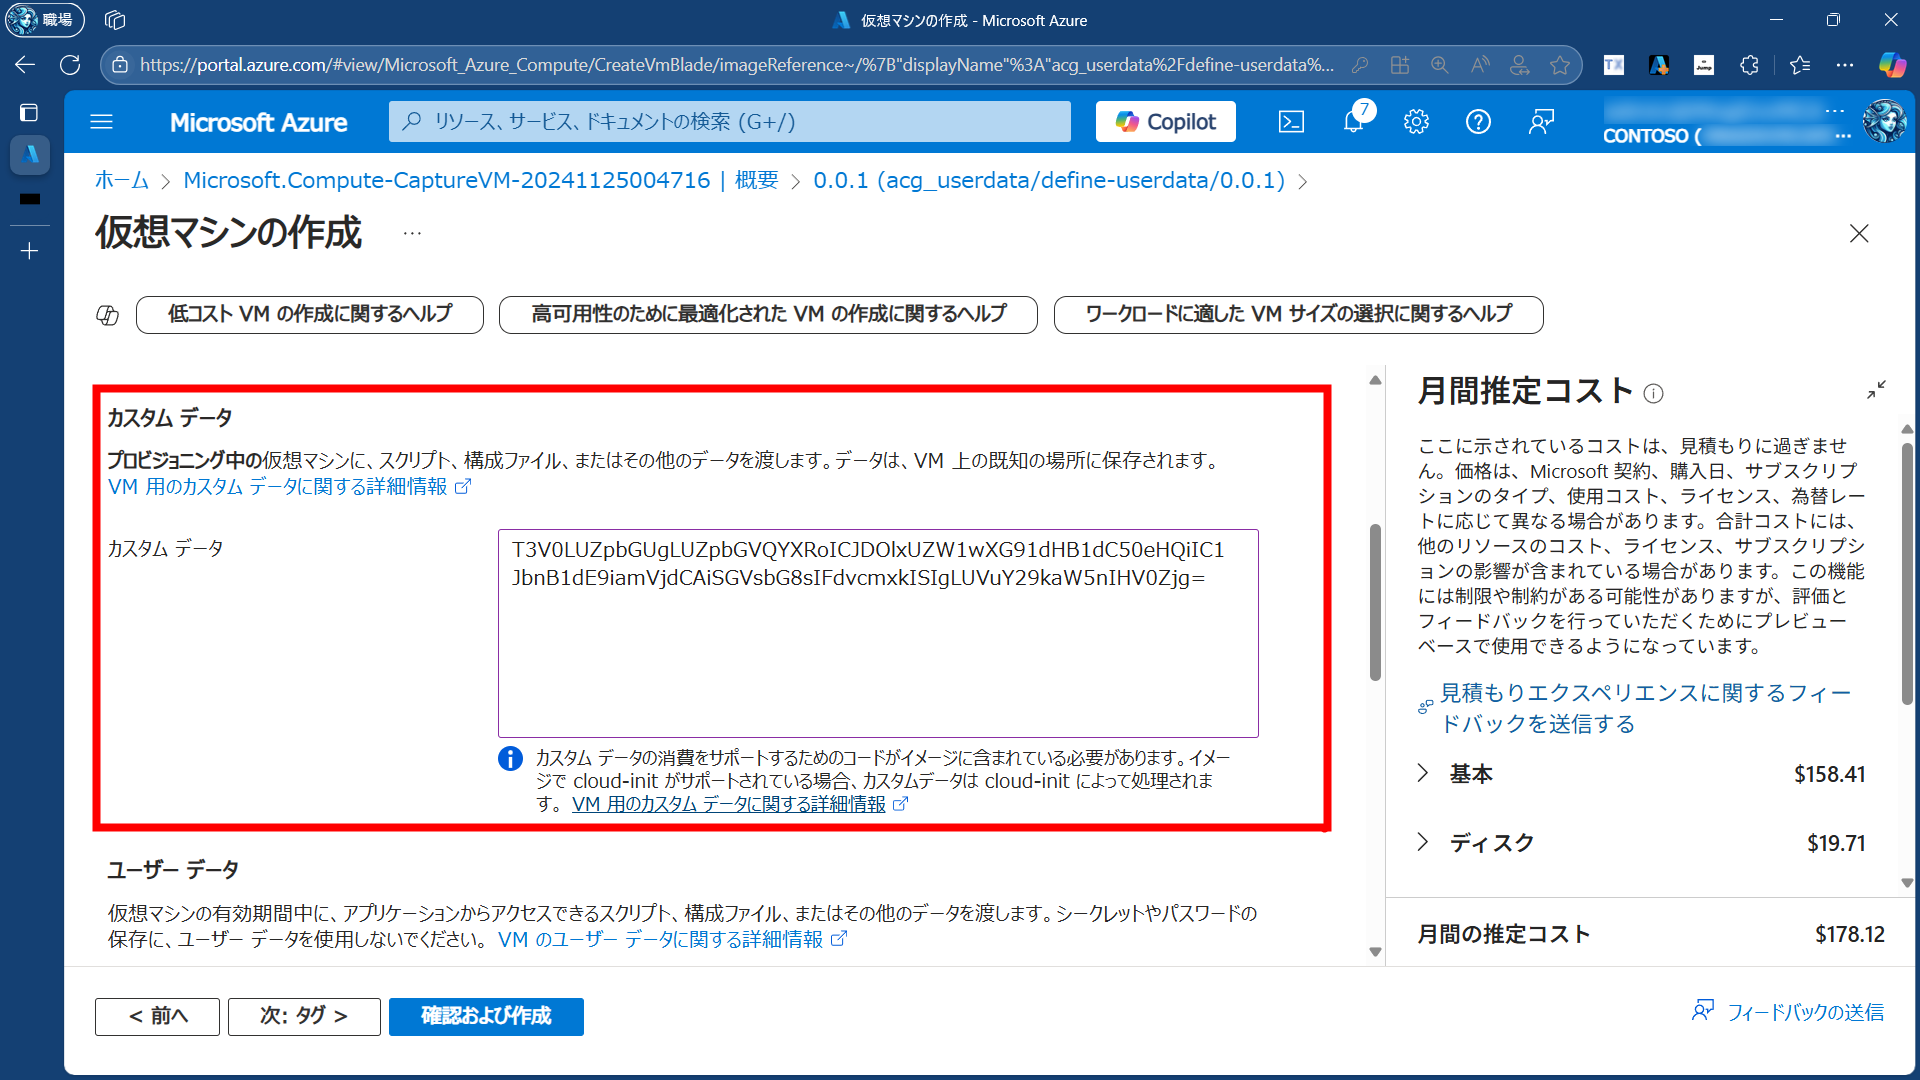Click the main form vertical scrollbar
Image resolution: width=1920 pixels, height=1080 pixels.
point(1375,600)
